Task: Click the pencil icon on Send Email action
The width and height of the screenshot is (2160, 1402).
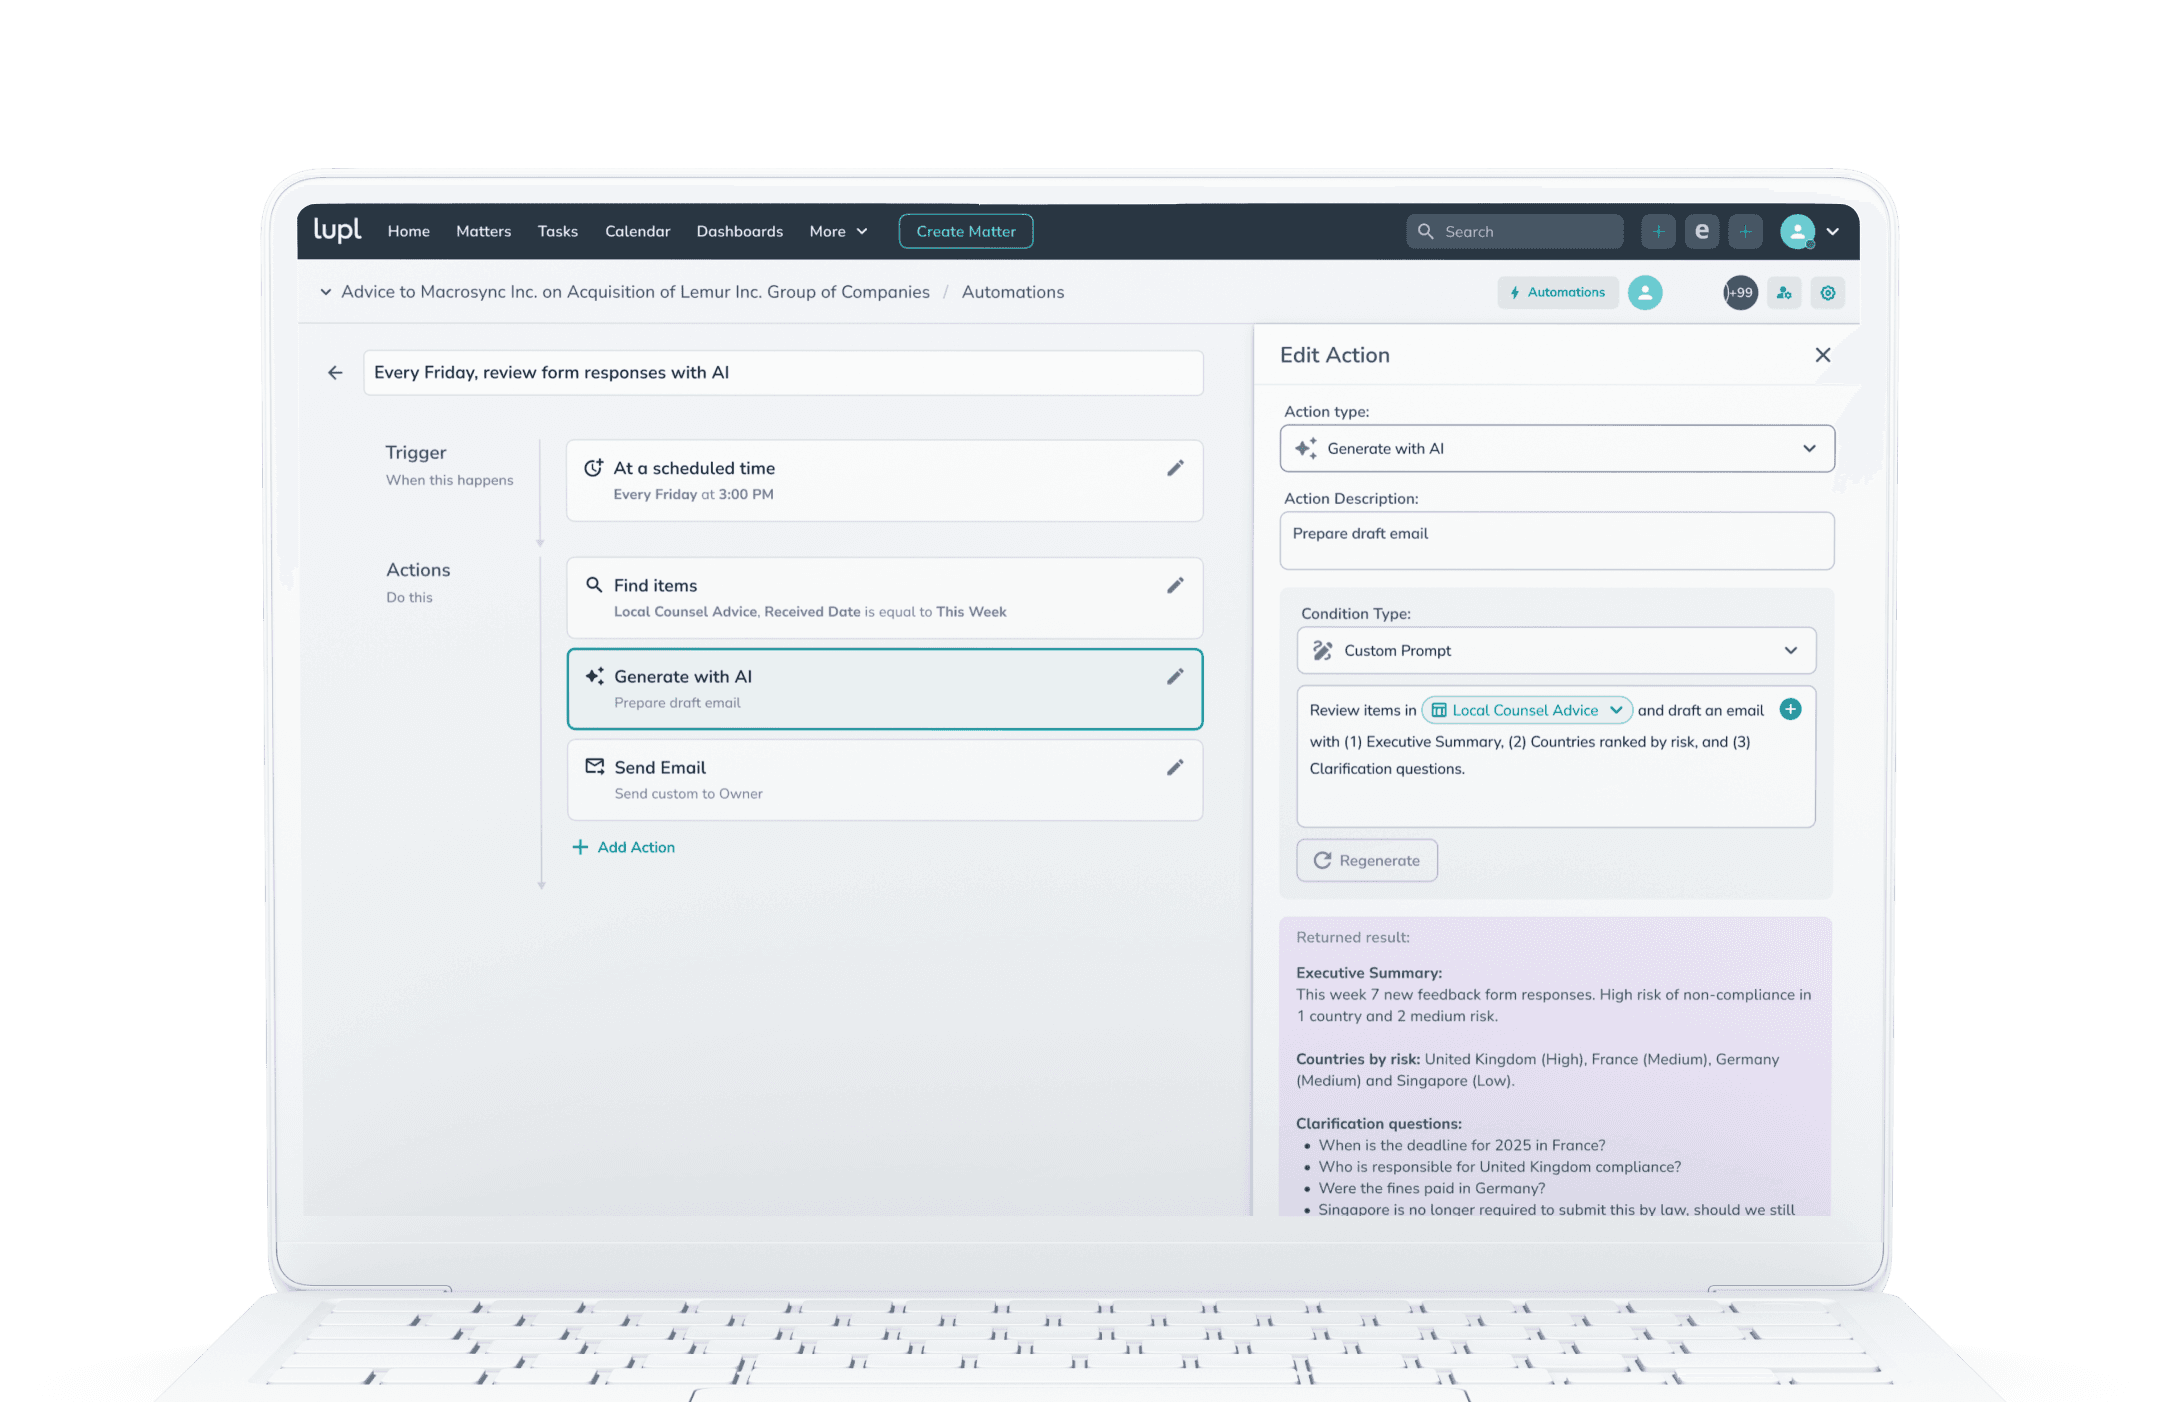Action: pos(1175,767)
